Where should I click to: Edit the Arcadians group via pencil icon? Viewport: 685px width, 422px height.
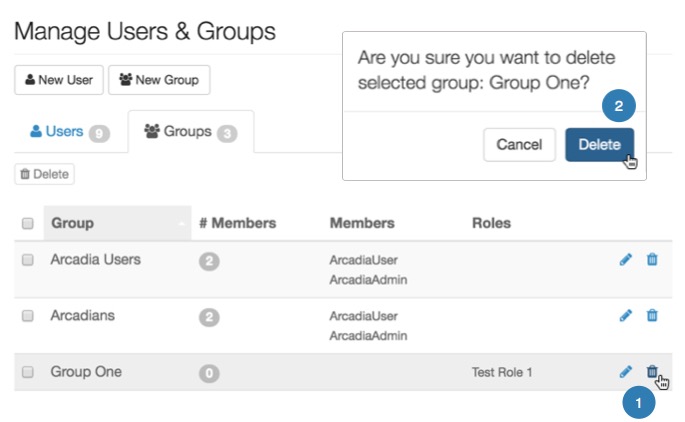pyautogui.click(x=626, y=316)
